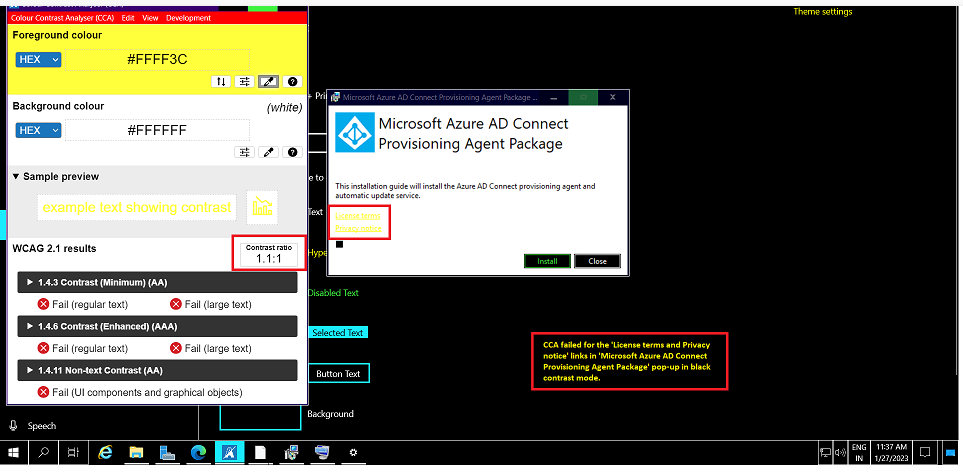Open the Edit menu in CCA
The width and height of the screenshot is (963, 472).
coord(128,18)
